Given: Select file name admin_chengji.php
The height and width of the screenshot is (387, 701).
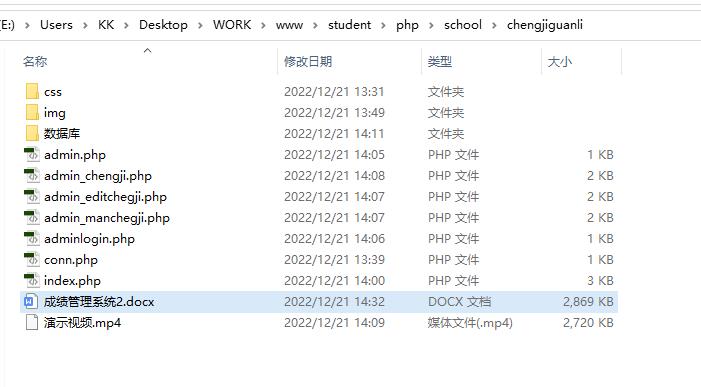Looking at the screenshot, I should [x=98, y=176].
